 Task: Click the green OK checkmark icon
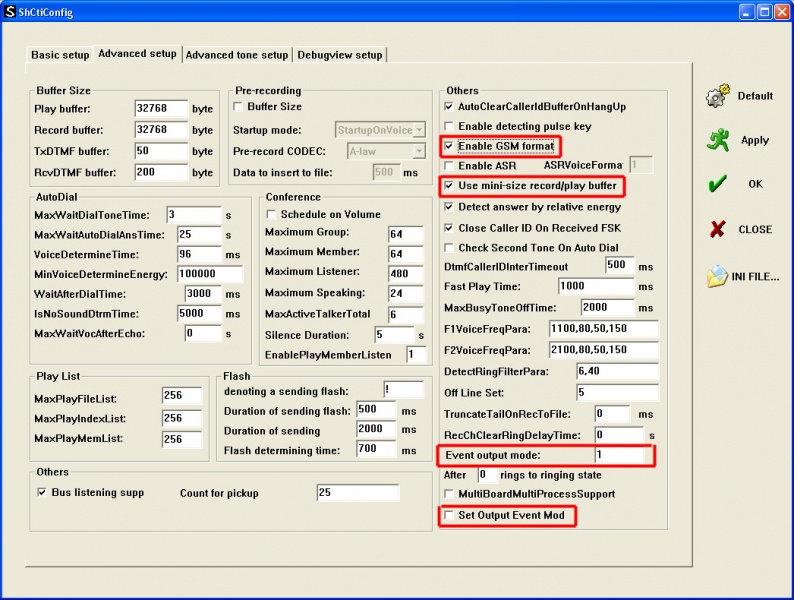coord(718,184)
